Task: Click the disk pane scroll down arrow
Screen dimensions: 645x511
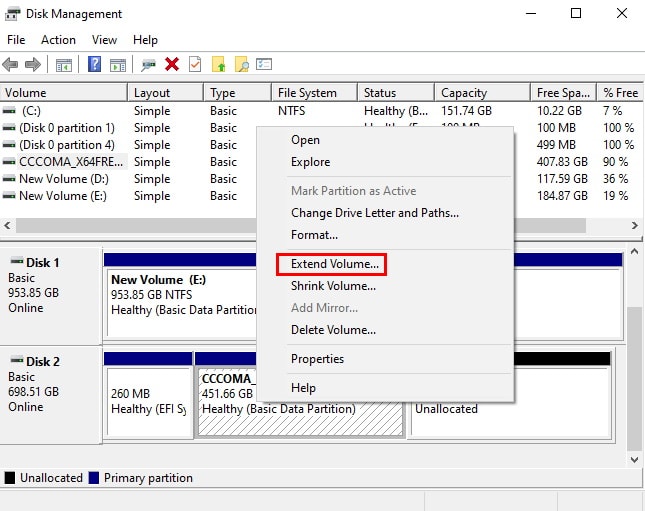Action: click(635, 459)
